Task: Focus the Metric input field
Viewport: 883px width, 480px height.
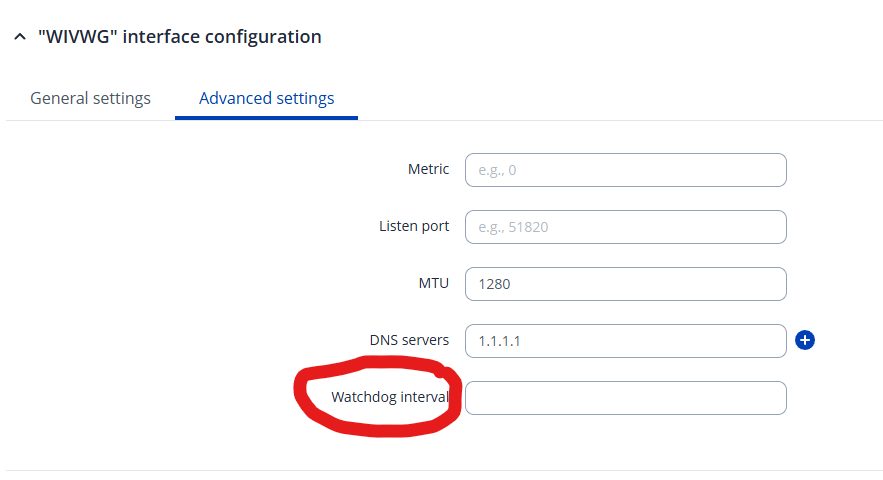Action: [x=625, y=170]
